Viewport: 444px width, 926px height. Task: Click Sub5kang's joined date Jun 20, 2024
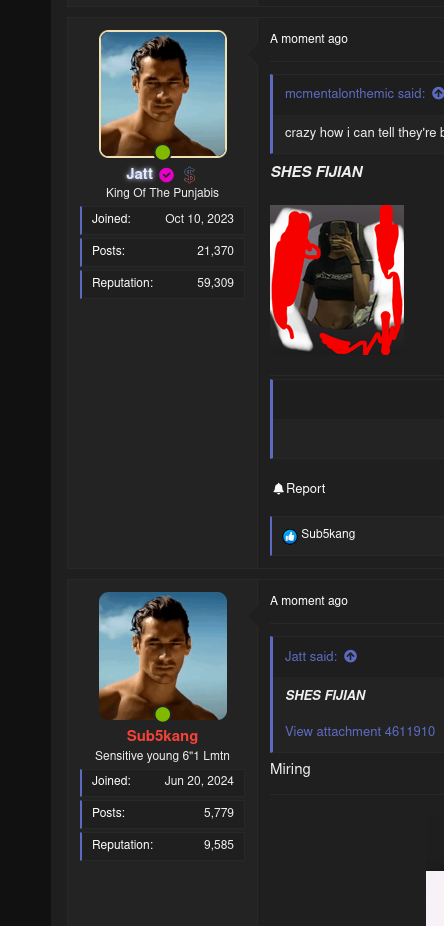(x=199, y=781)
